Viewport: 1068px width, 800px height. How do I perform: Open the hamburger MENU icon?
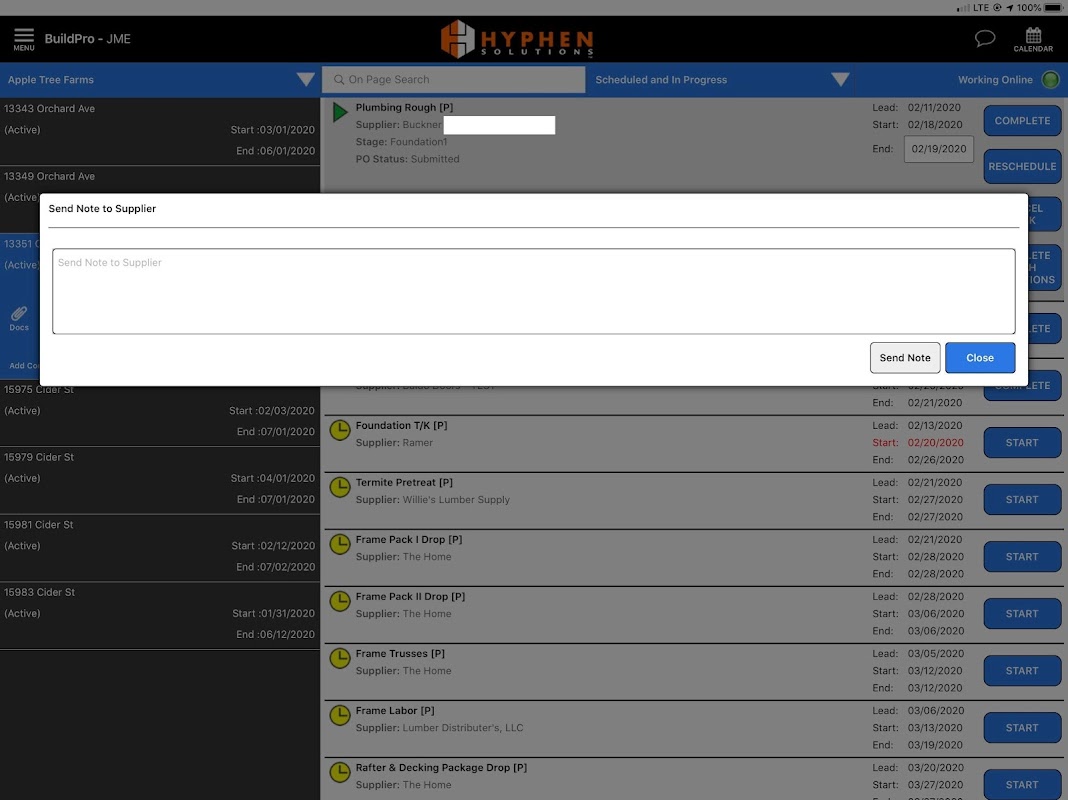click(x=24, y=39)
